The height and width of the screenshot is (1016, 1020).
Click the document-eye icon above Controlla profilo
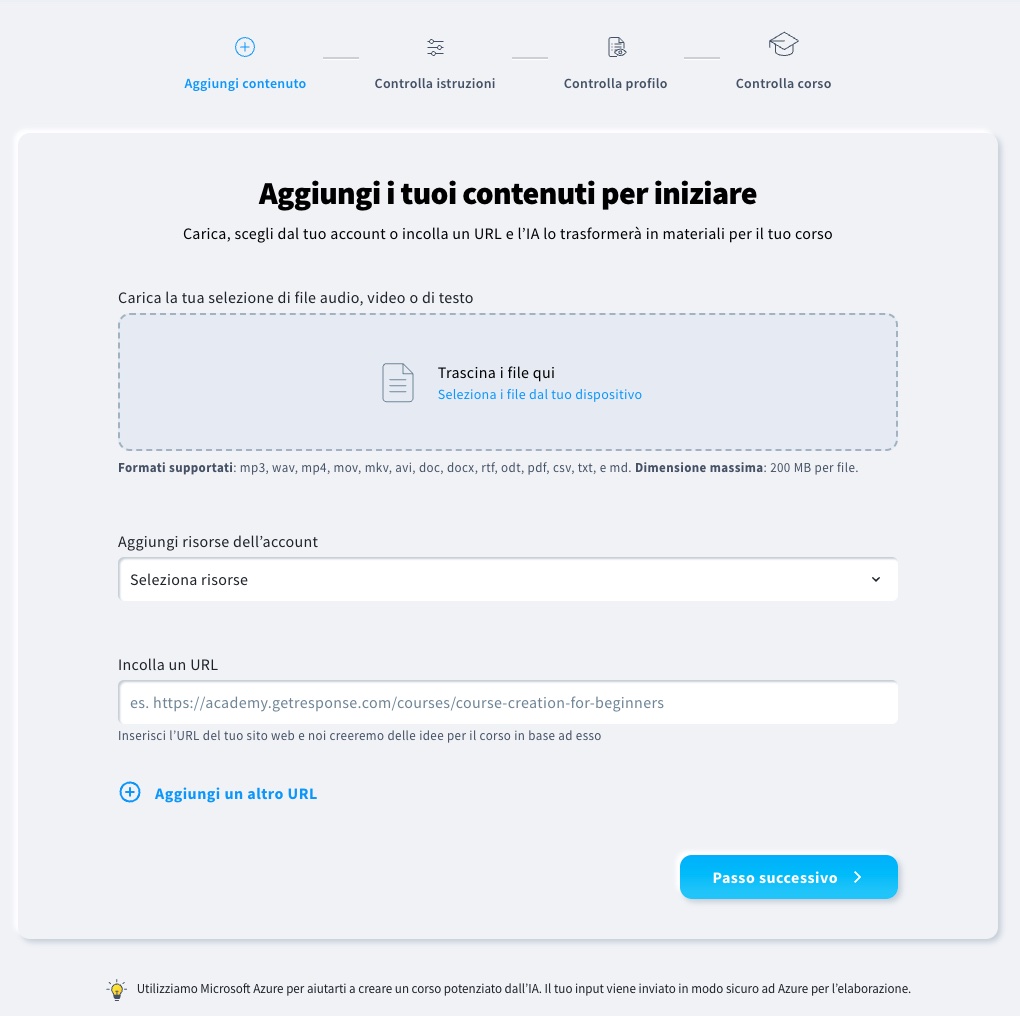(616, 47)
